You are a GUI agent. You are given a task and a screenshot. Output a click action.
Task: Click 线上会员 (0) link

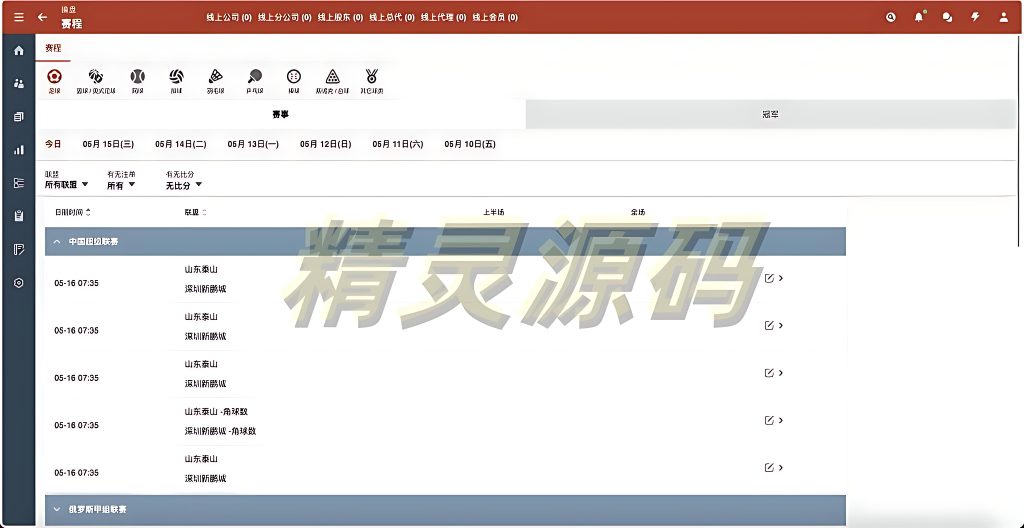[x=495, y=18]
